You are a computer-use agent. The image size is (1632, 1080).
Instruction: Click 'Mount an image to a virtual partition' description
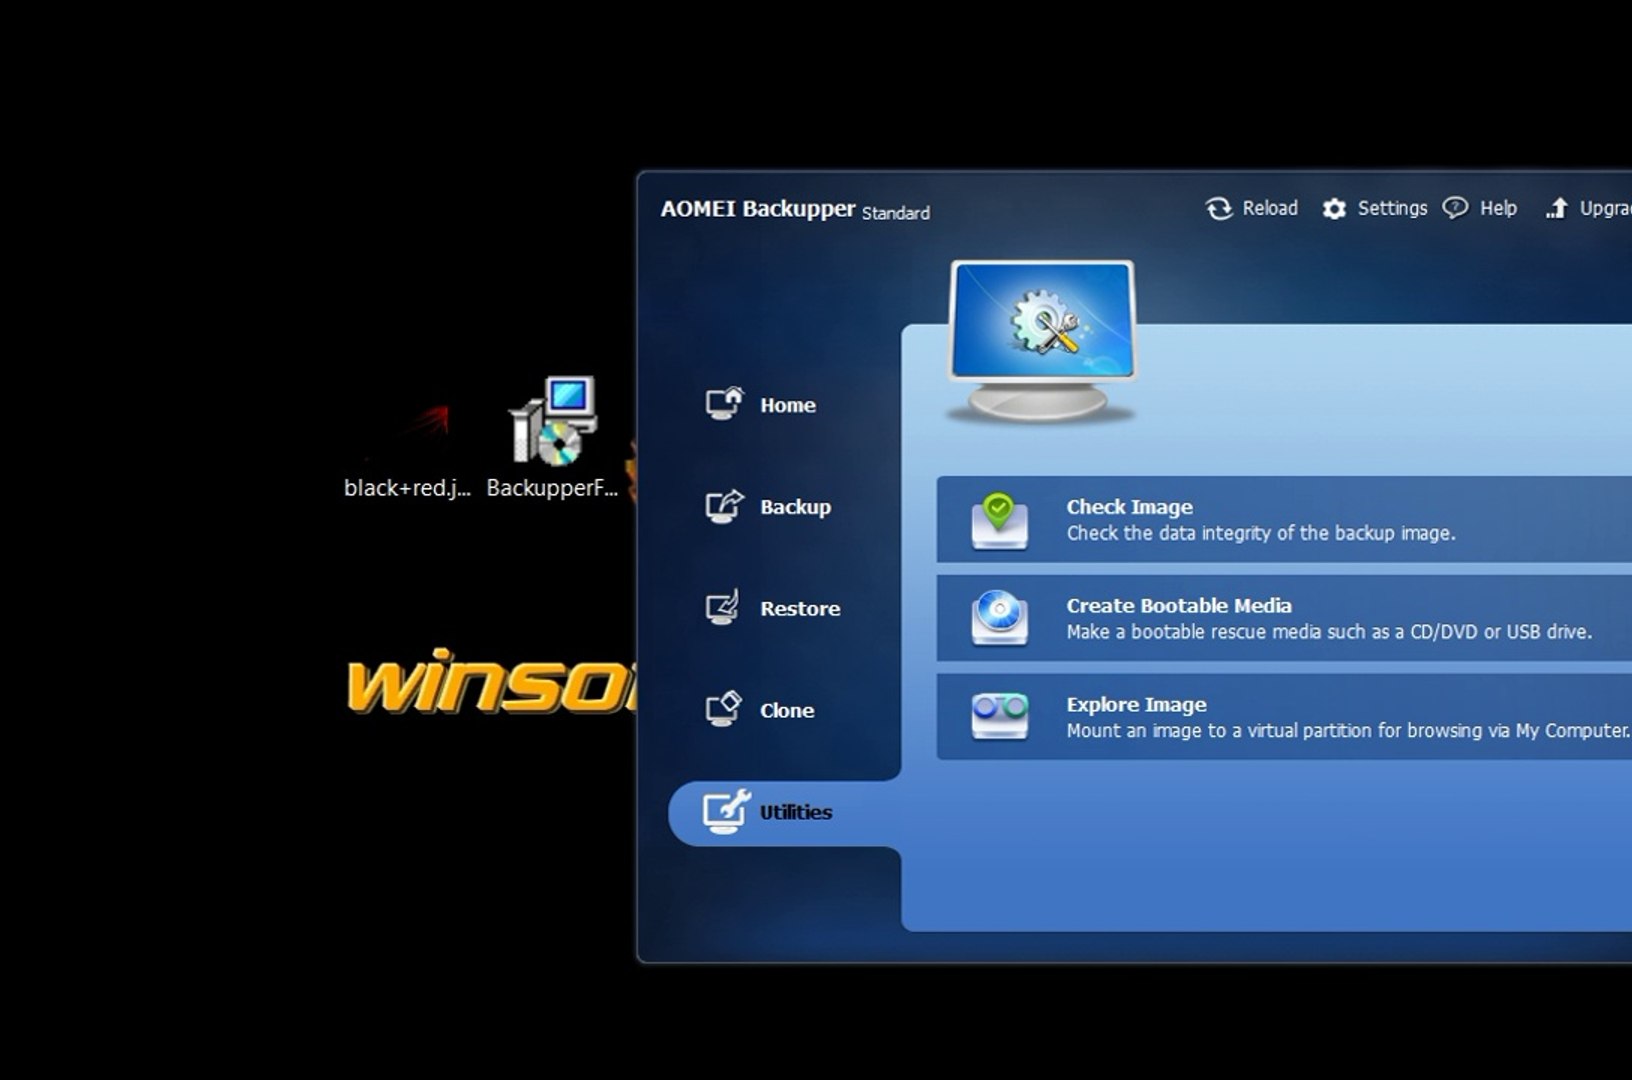click(1348, 730)
